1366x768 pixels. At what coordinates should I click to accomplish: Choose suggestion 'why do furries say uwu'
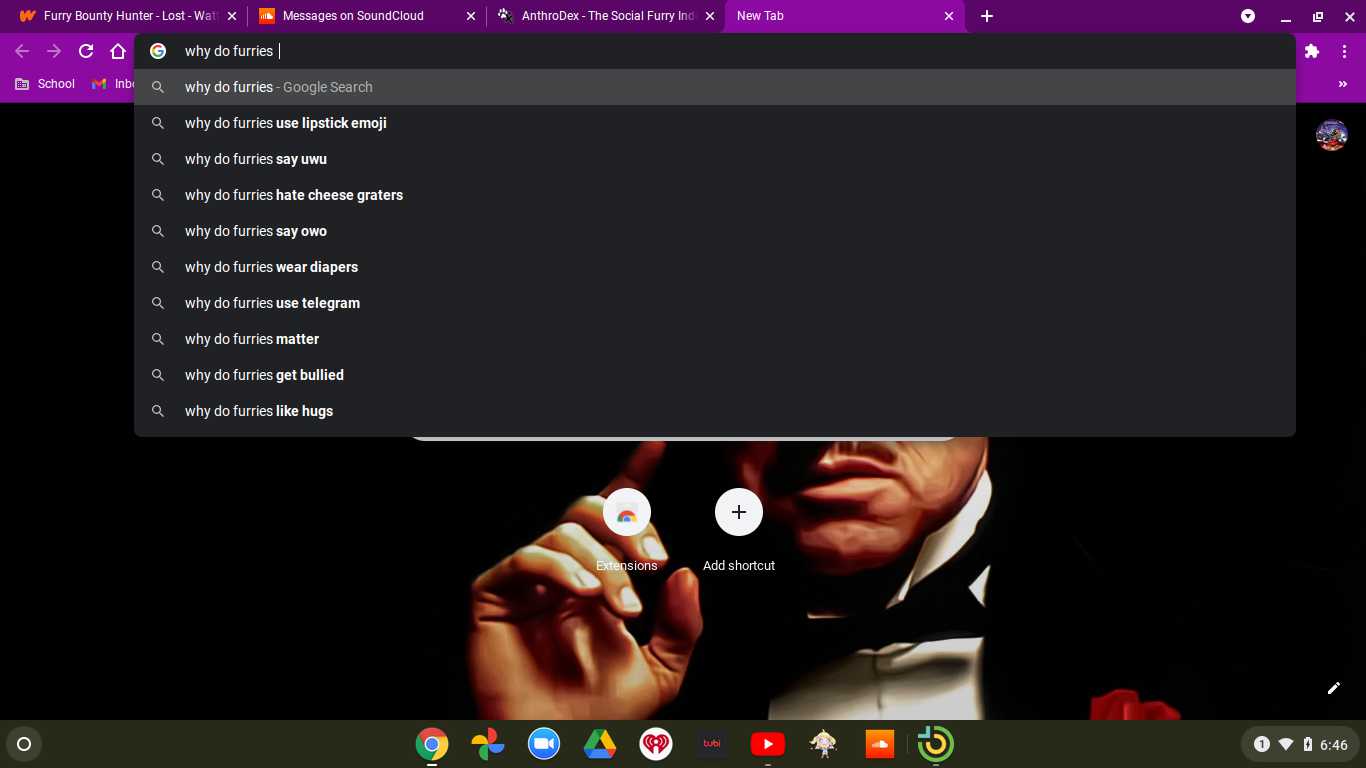715,159
